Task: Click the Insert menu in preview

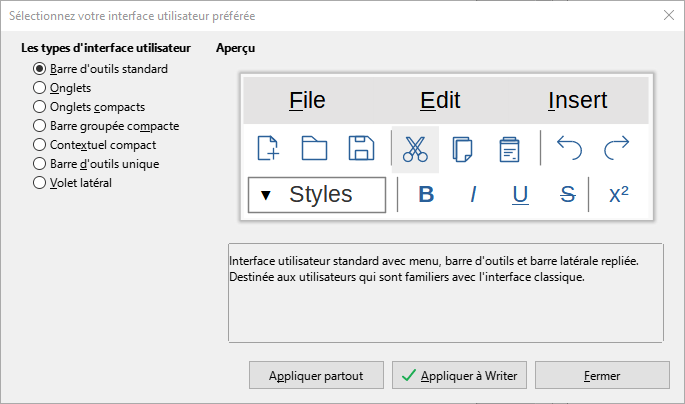Action: 578,101
